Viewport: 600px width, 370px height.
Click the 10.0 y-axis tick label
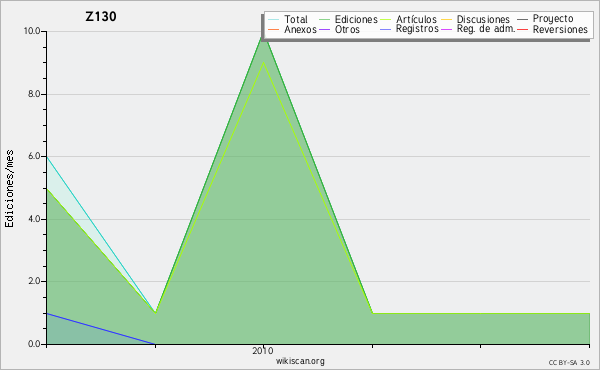(x=32, y=31)
